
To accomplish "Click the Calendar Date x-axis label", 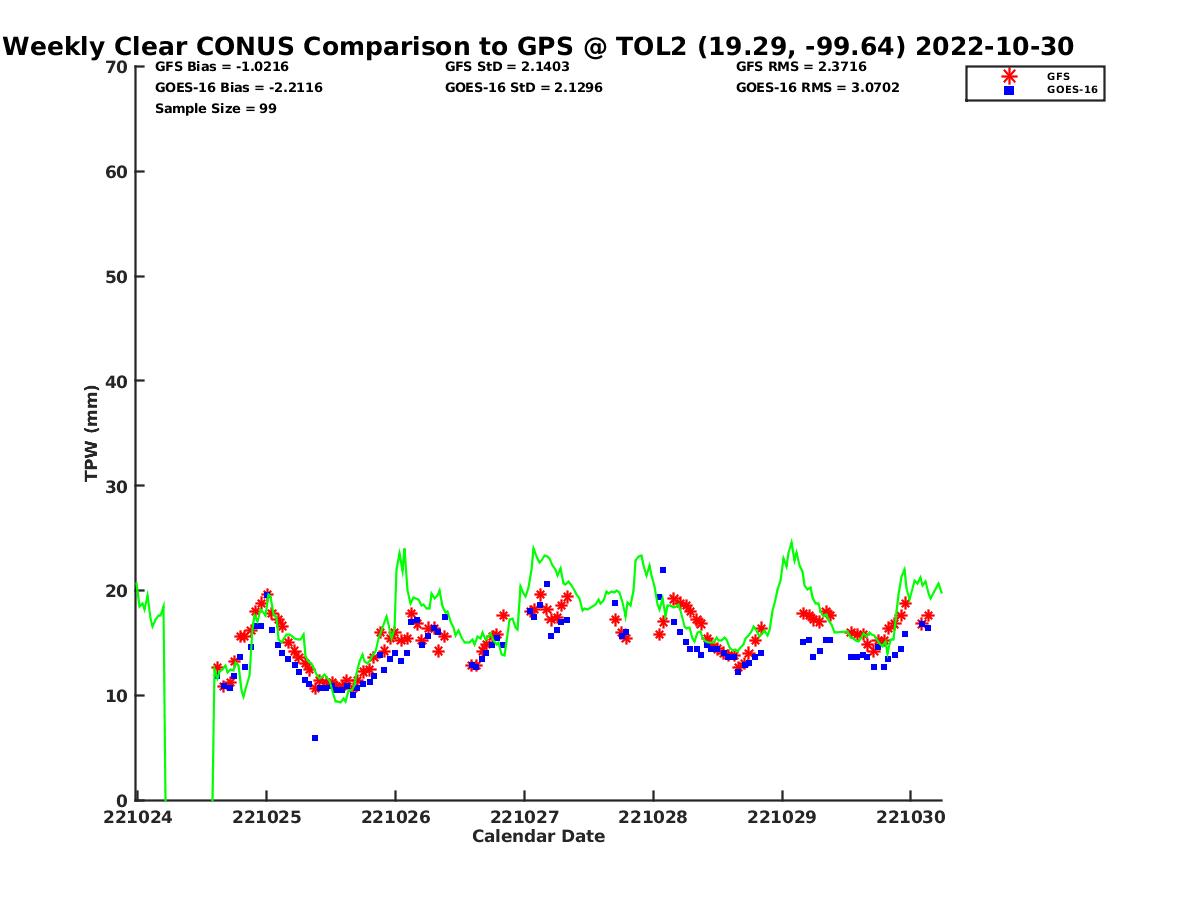I will tap(538, 836).
